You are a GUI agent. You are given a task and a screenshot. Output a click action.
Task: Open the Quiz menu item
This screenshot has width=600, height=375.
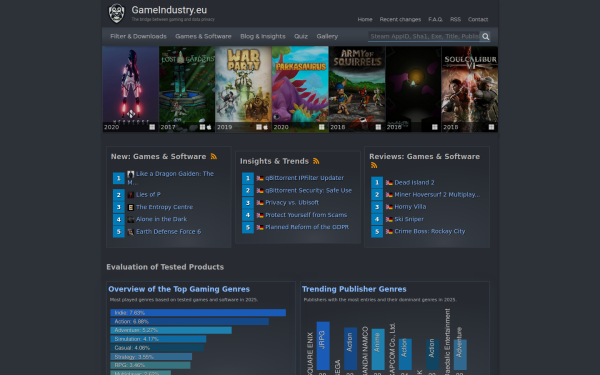pyautogui.click(x=301, y=36)
